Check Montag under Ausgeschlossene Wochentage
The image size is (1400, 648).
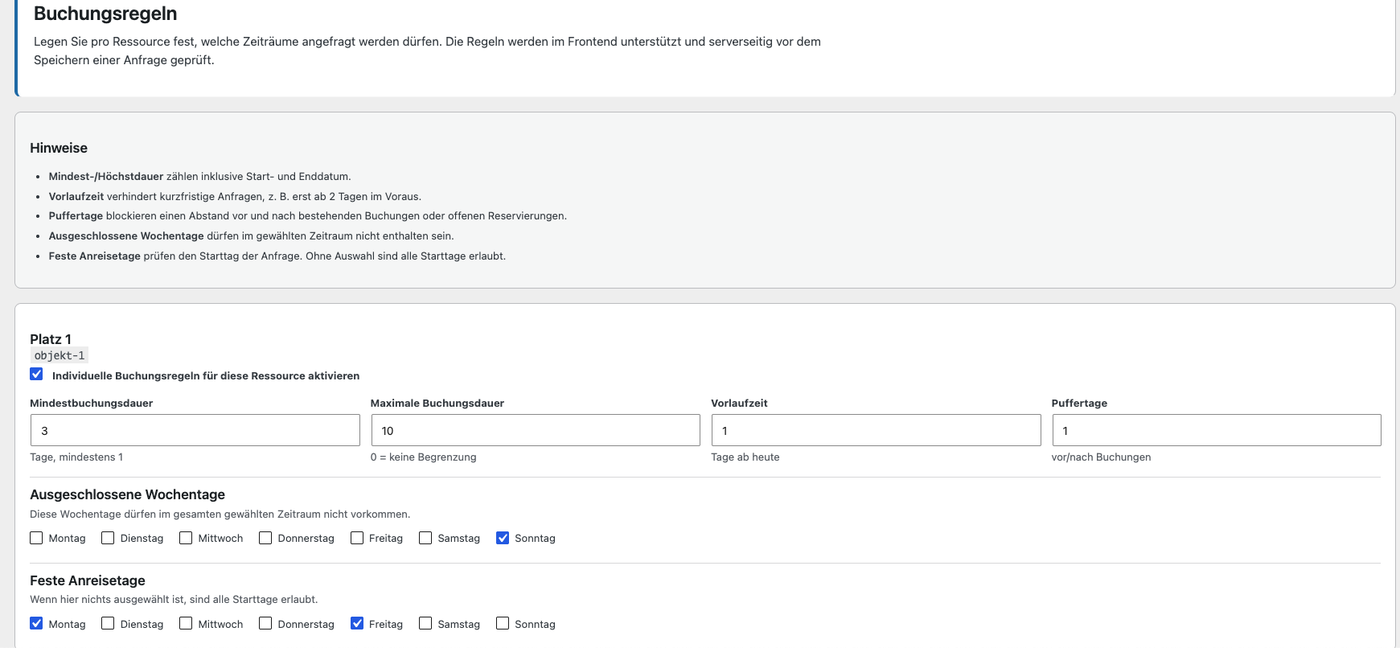pos(37,538)
